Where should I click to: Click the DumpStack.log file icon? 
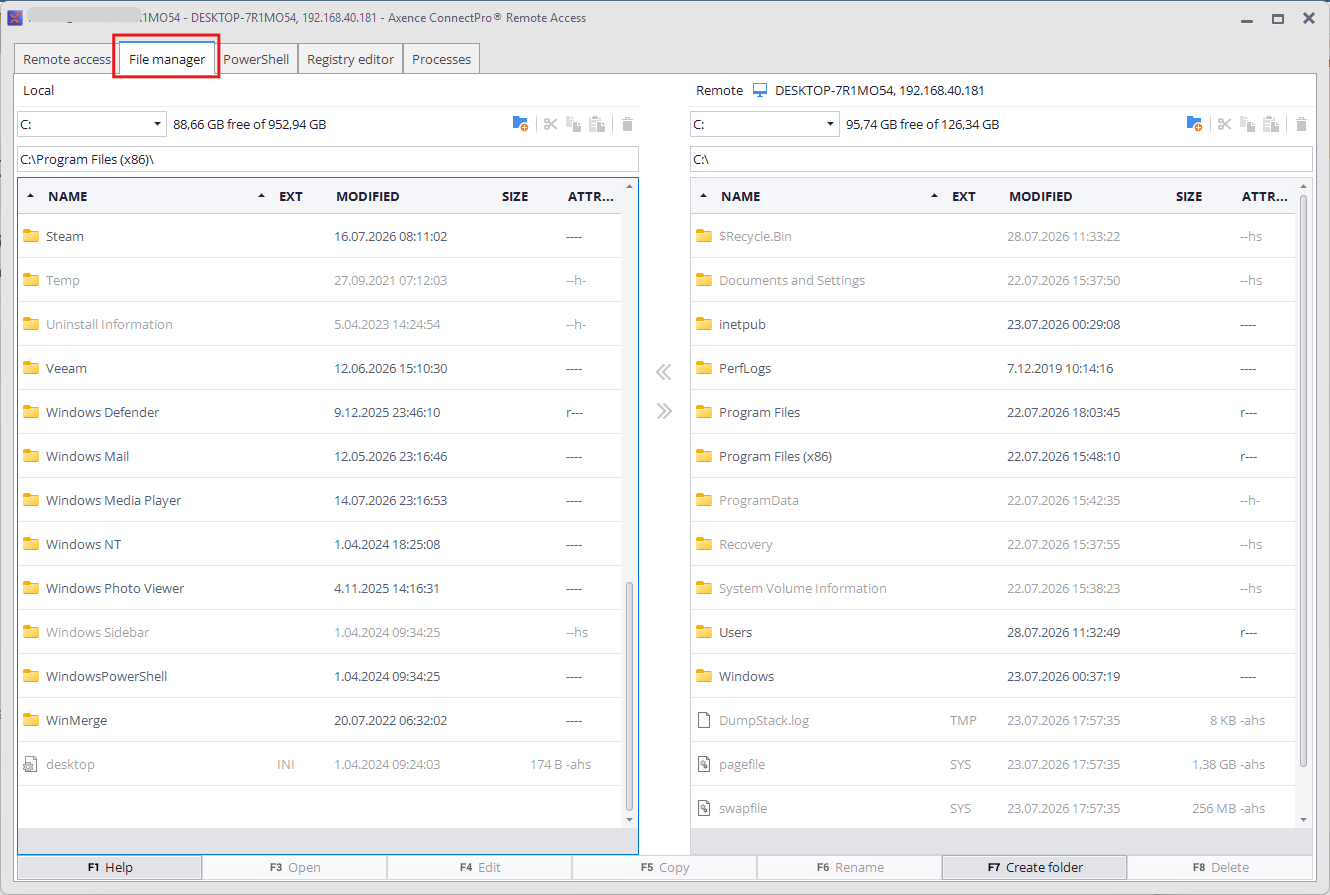tap(704, 720)
